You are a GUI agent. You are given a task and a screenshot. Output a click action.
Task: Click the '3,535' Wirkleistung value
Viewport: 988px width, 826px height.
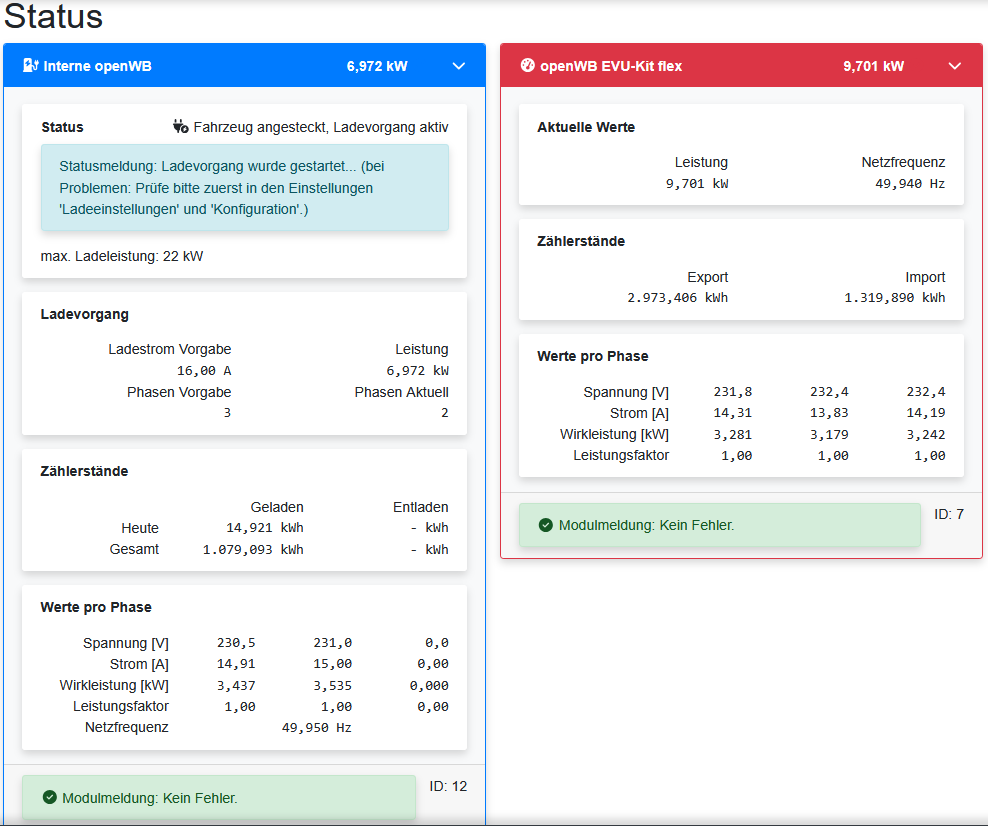333,685
